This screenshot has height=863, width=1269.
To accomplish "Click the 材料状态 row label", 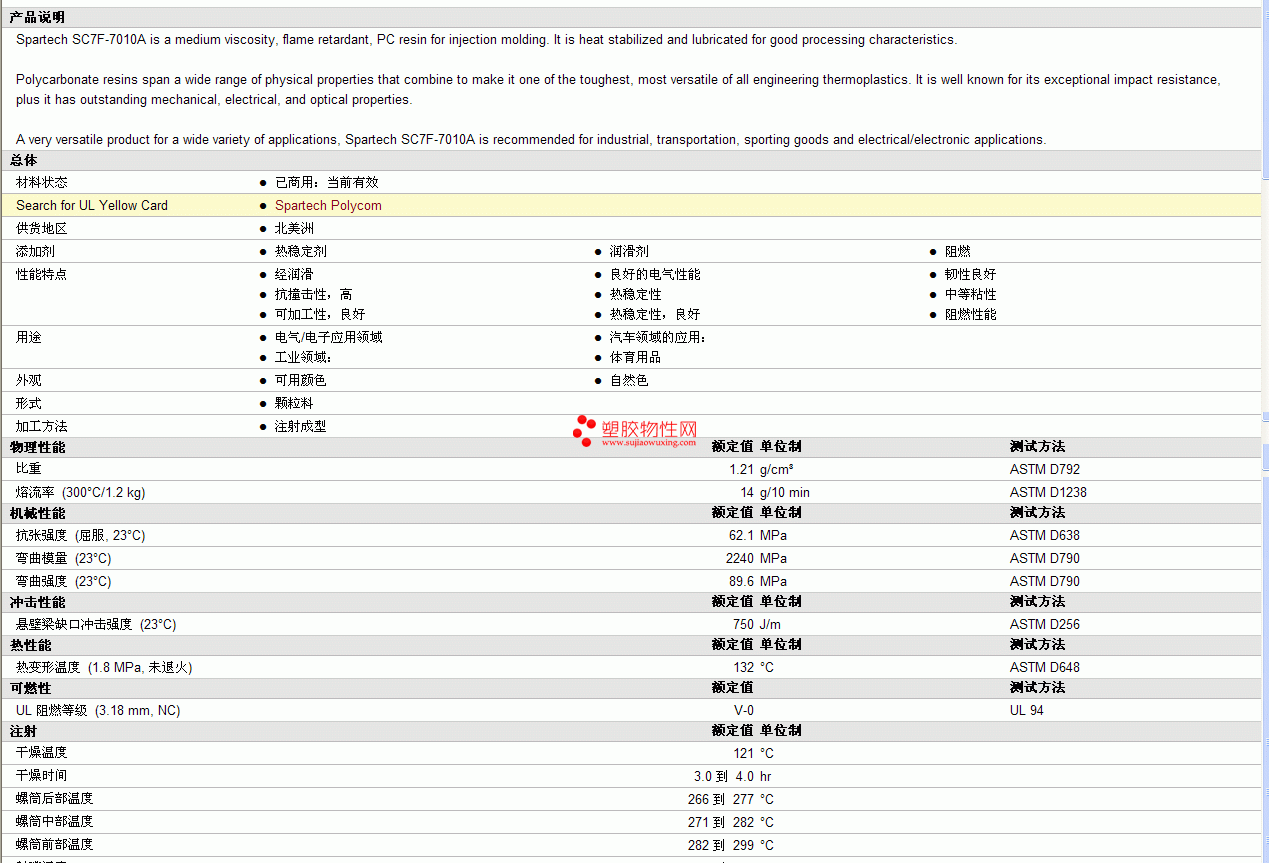I will 42,182.
